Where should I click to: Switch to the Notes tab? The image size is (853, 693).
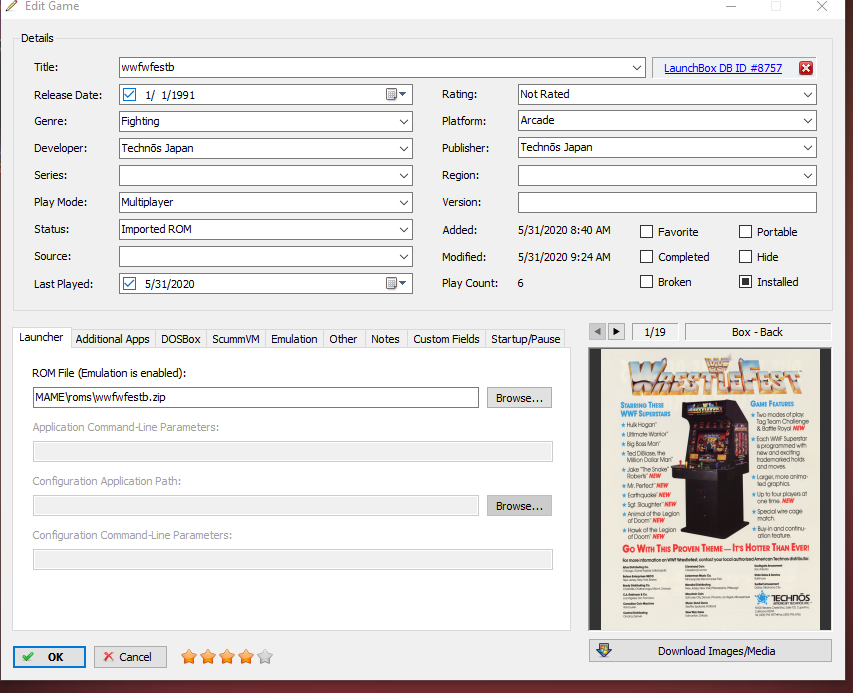click(x=385, y=339)
